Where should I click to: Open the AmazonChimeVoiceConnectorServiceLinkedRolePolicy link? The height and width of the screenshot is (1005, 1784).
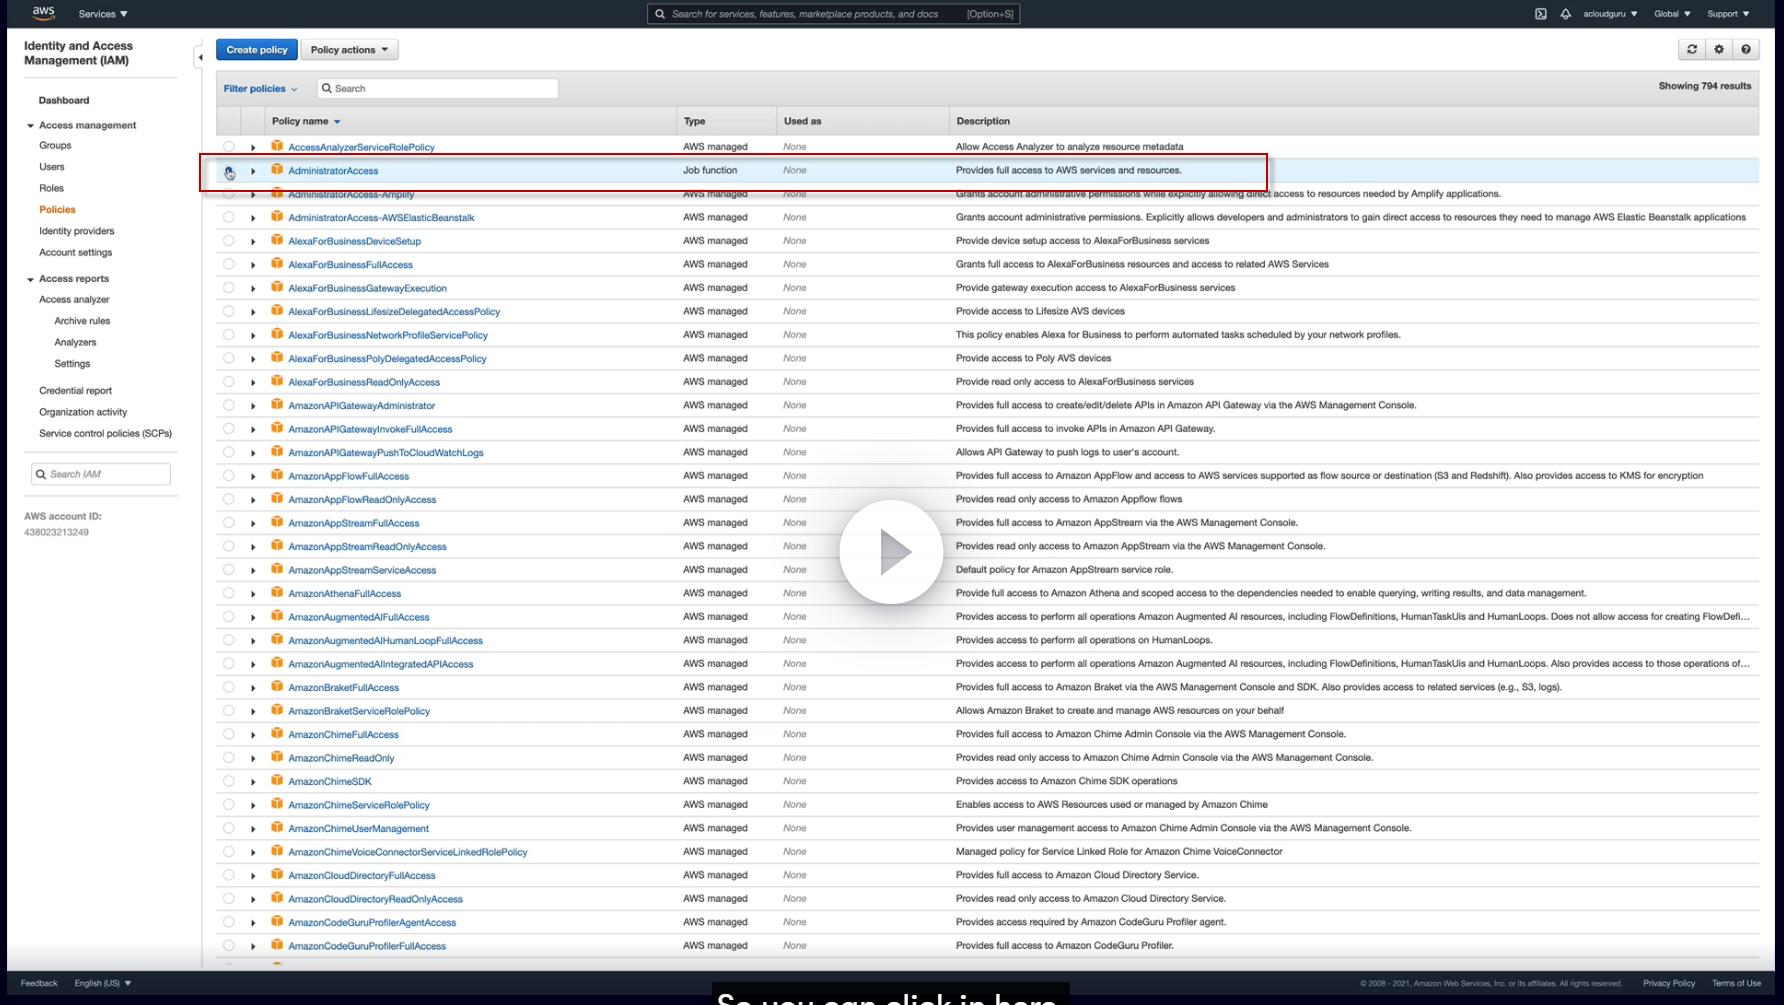tap(408, 852)
